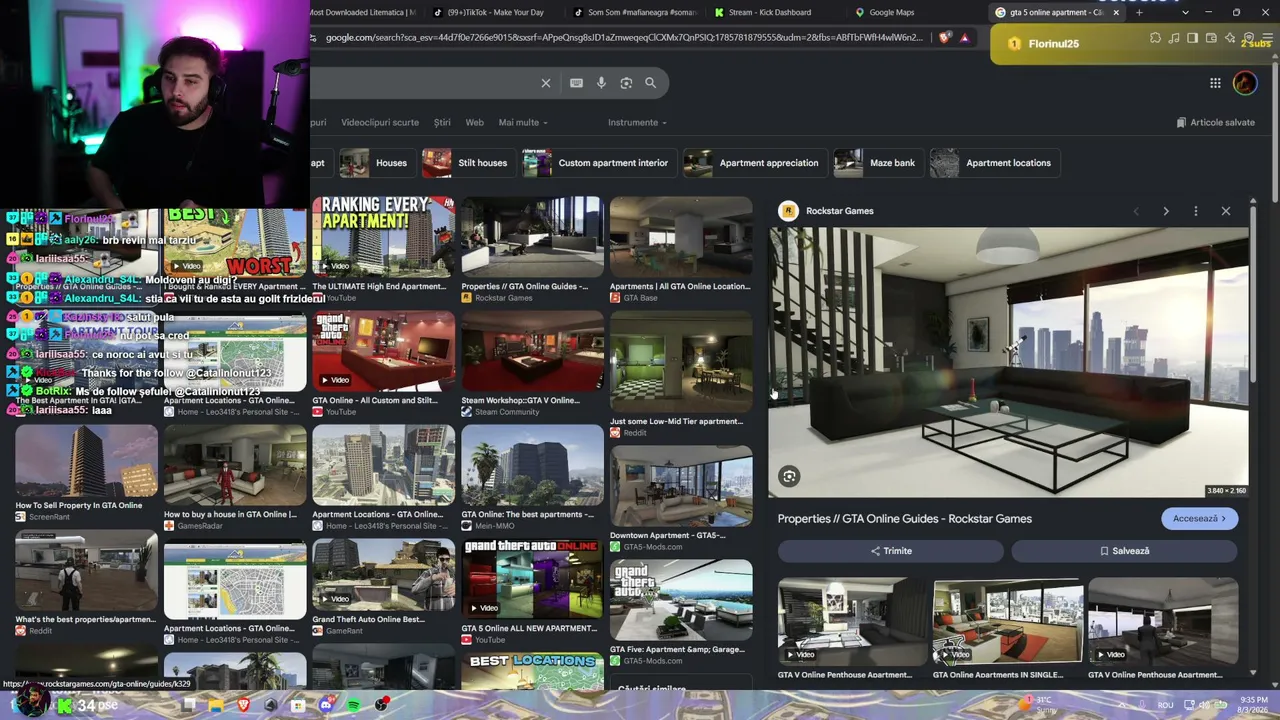The height and width of the screenshot is (720, 1280).
Task: Open Discord from the taskbar
Action: (326, 705)
